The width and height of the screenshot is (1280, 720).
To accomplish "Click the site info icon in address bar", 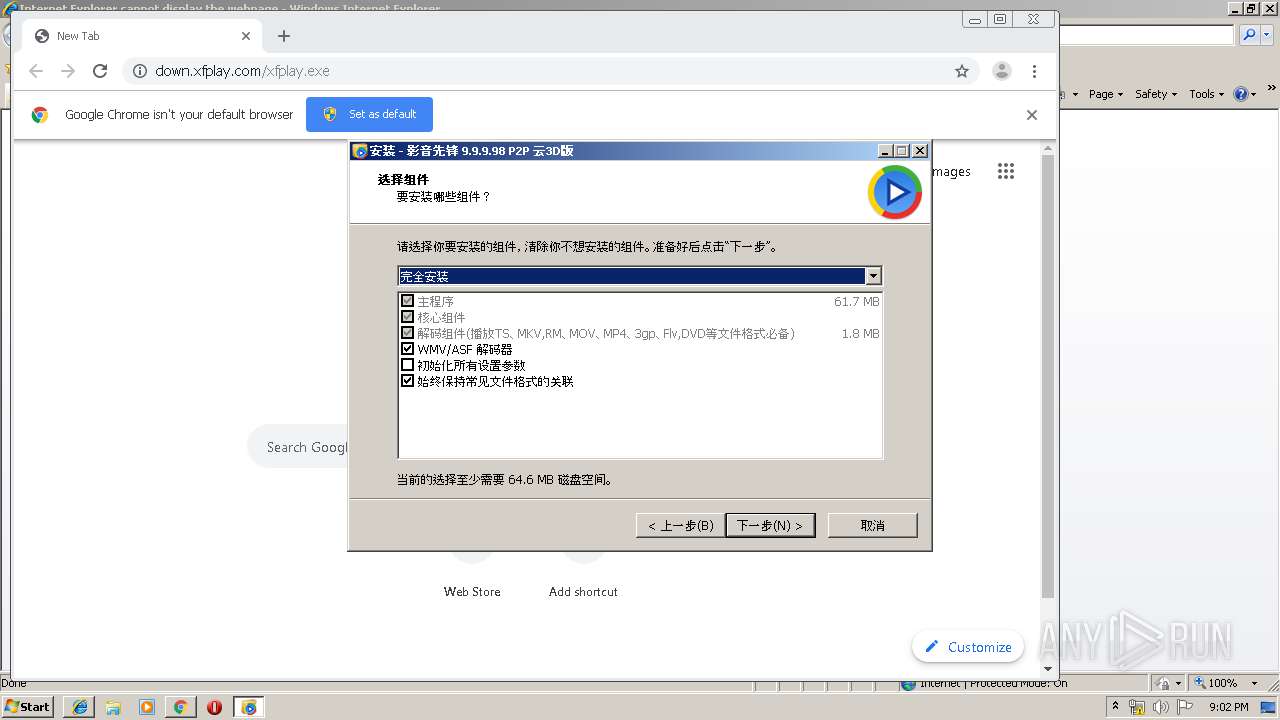I will (140, 71).
